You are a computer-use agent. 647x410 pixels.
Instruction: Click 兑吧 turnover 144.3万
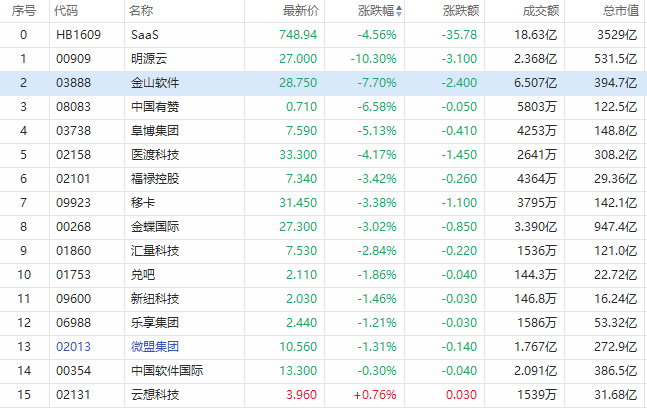tap(535, 274)
